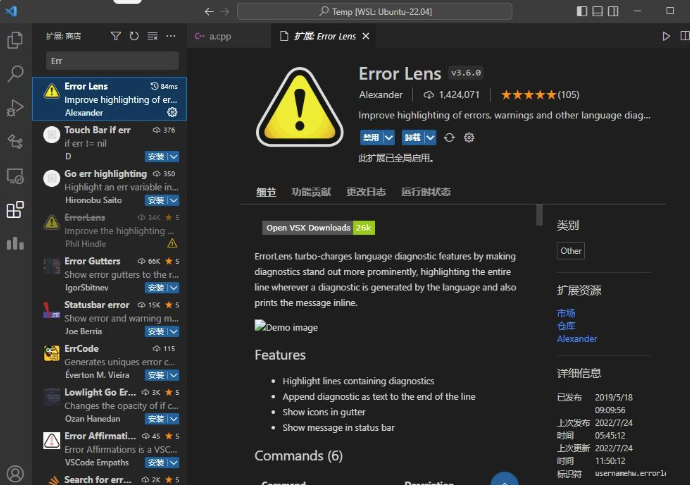Click the extension search field containing Err
The height and width of the screenshot is (485, 690).
pyautogui.click(x=112, y=61)
